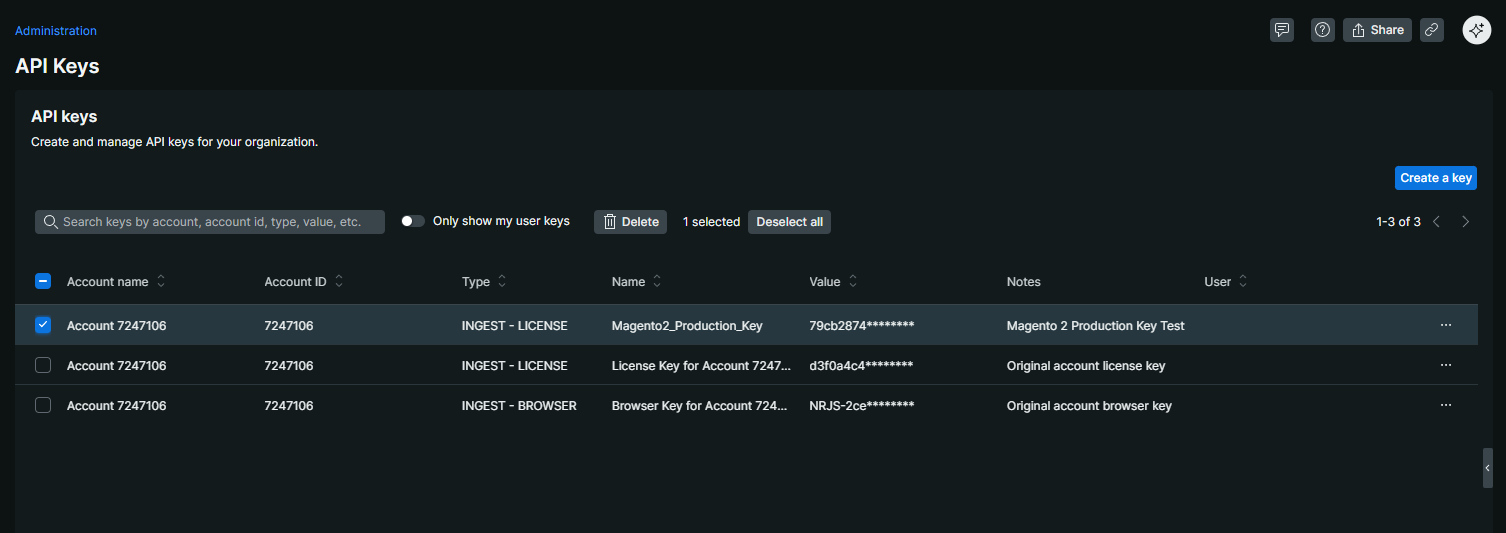
Task: Open the feedback chat icon
Action: (1281, 30)
